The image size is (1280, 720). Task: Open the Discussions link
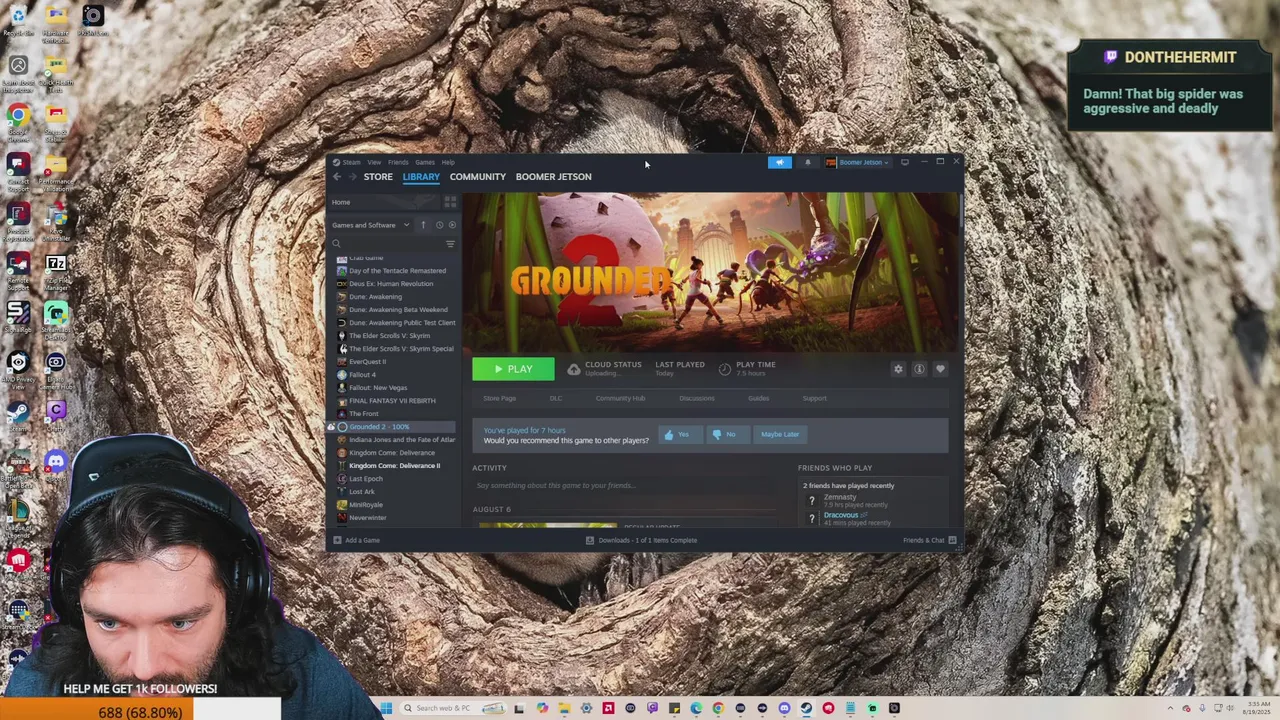pos(697,398)
